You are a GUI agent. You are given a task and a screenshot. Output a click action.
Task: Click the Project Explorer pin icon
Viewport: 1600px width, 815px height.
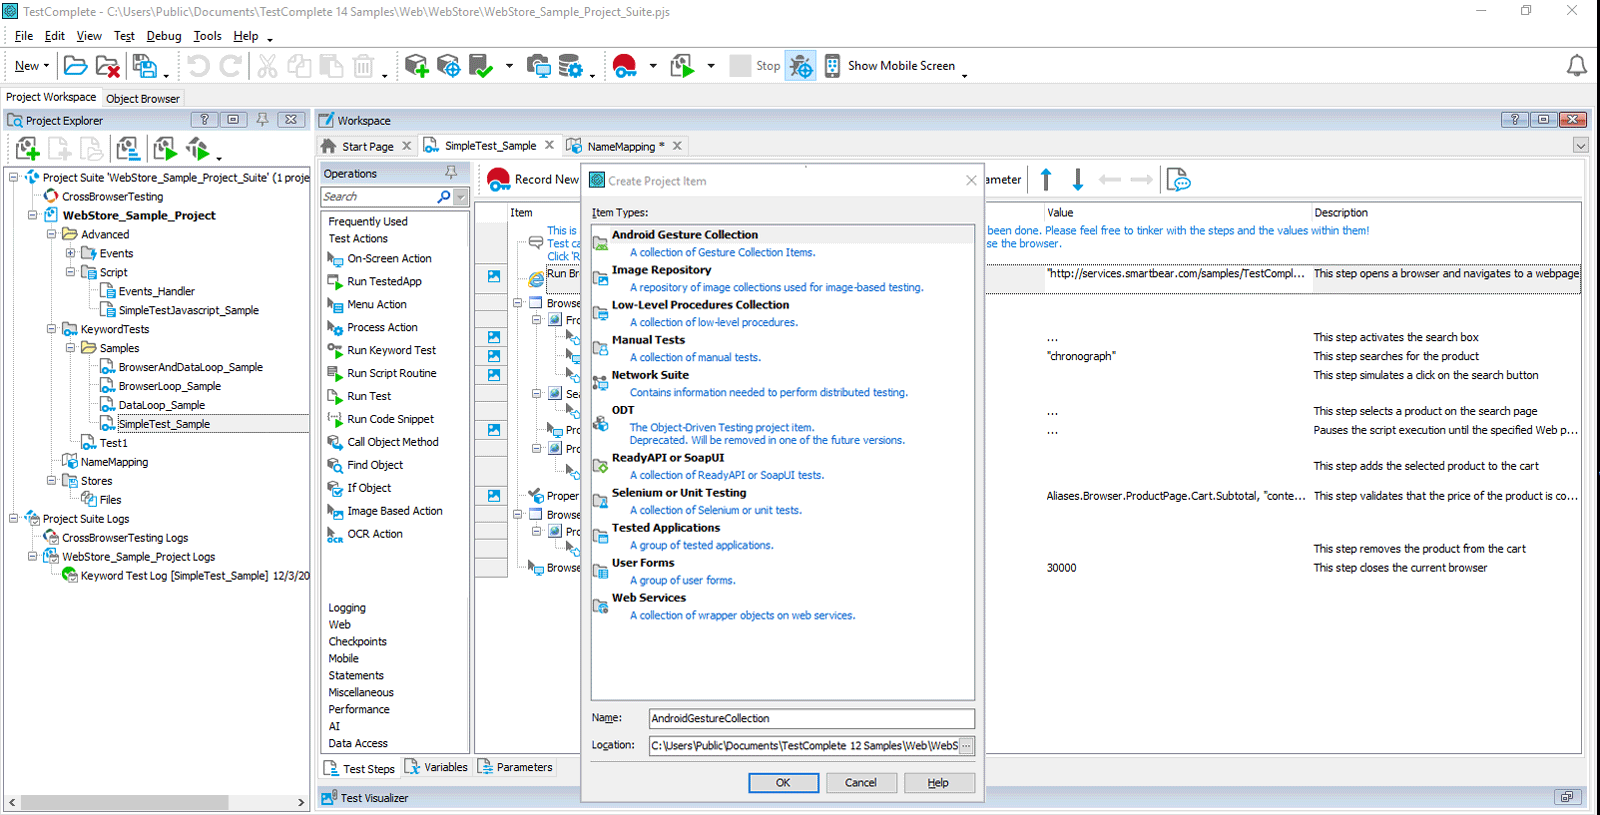pos(262,120)
